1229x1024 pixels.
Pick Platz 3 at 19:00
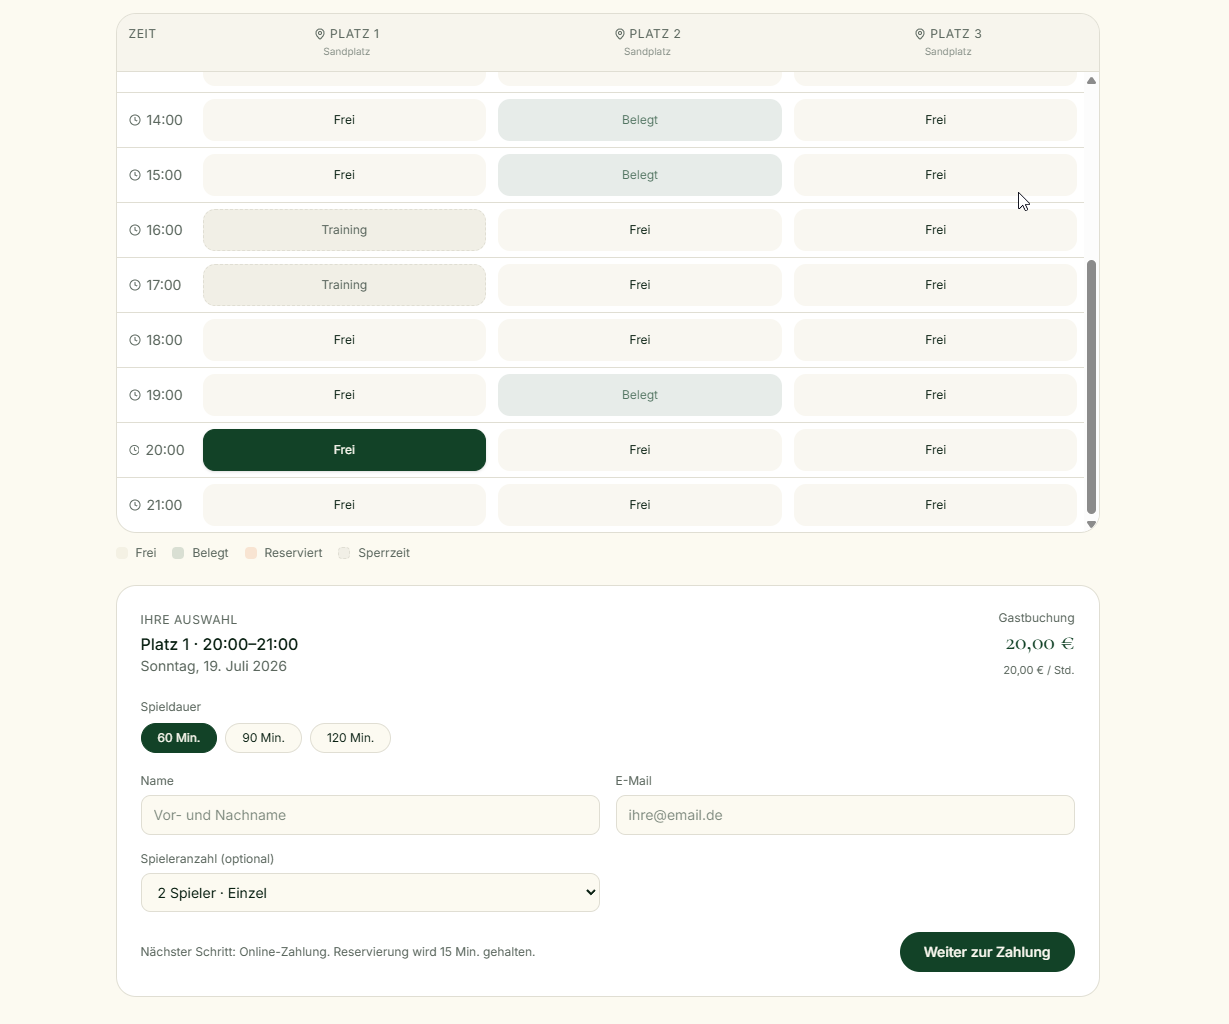tap(935, 395)
